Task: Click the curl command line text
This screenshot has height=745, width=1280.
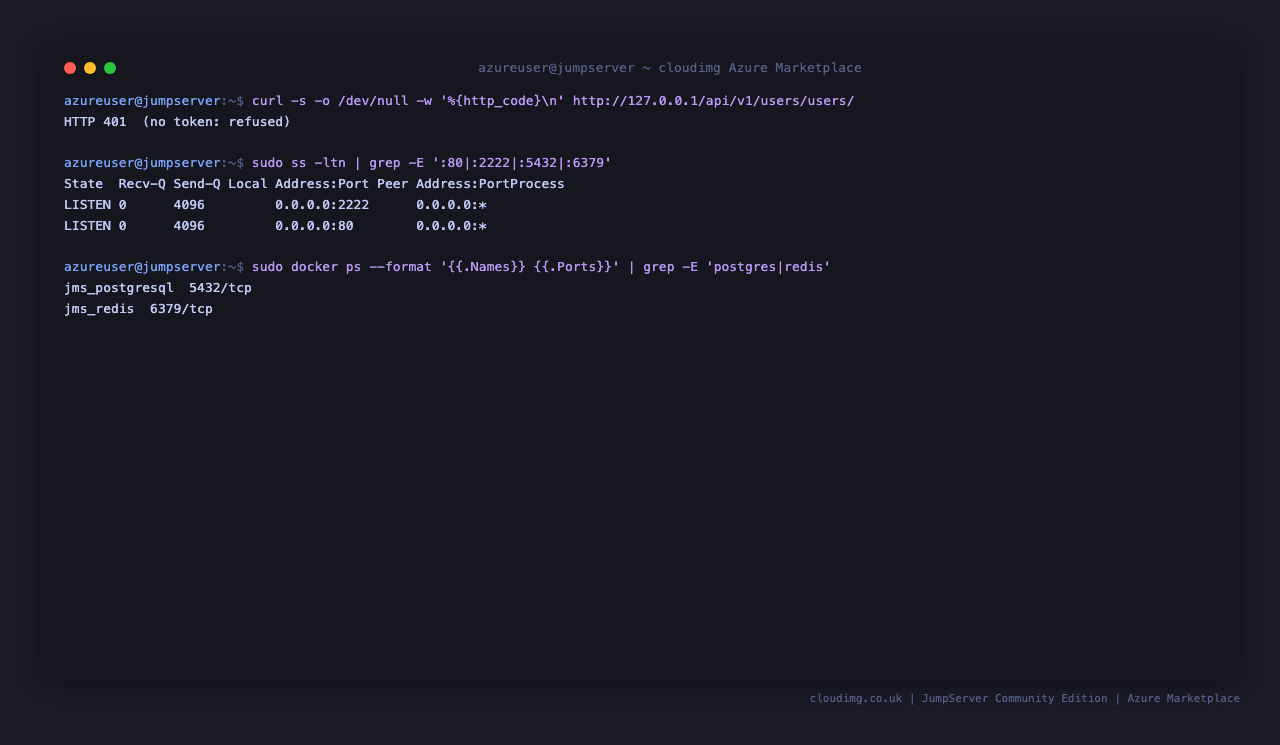Action: [x=553, y=101]
